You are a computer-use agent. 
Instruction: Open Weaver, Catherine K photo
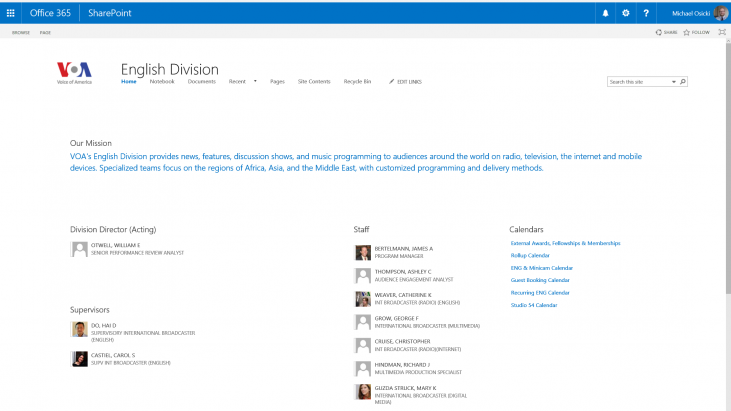(x=363, y=299)
